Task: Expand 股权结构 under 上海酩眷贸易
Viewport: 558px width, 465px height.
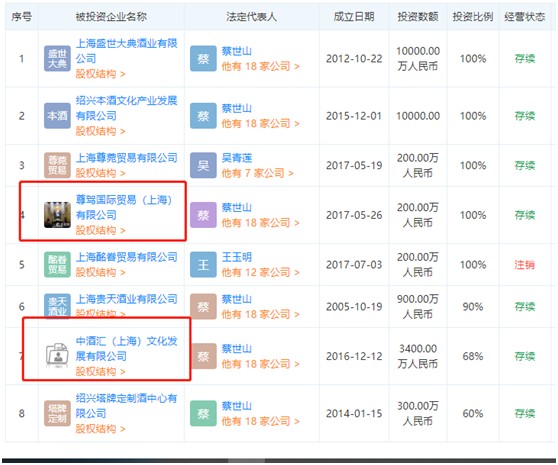Action: pos(100,273)
